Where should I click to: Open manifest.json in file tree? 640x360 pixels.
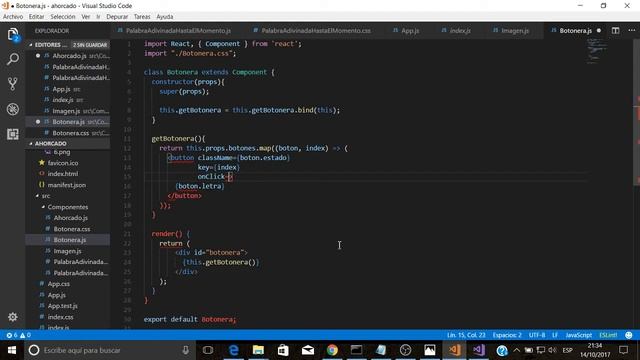point(67,185)
